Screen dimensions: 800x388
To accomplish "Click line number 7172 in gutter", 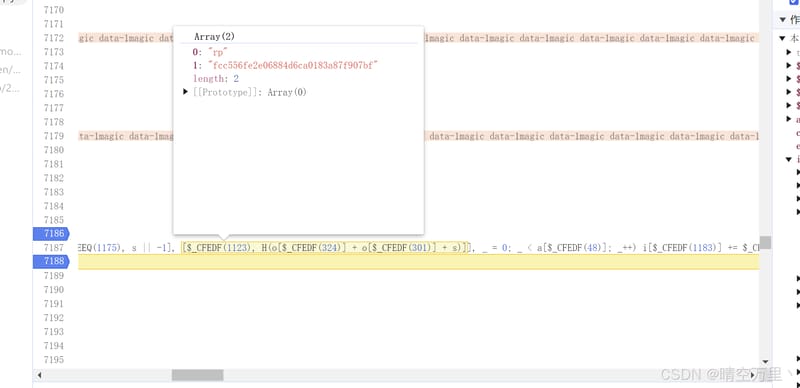I will click(x=54, y=38).
